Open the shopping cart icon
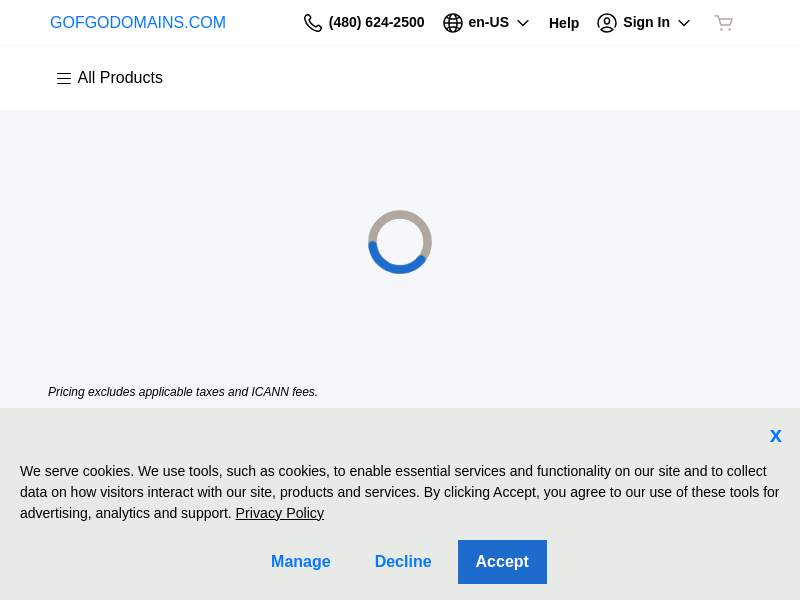 [723, 23]
